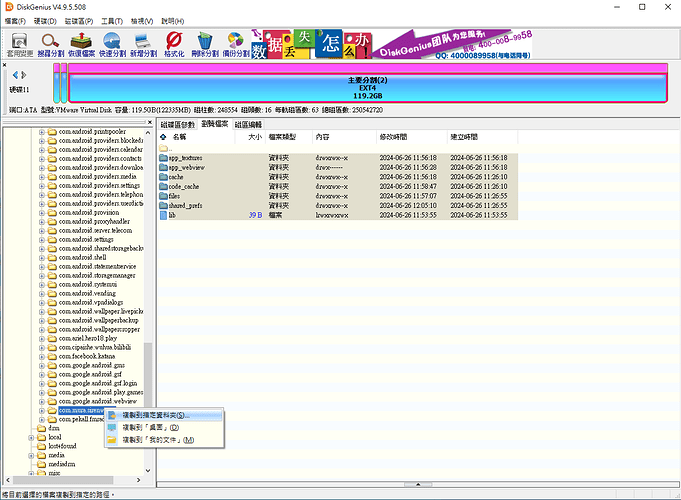681x500 pixels.
Task: Expand the com.google.android.gms tree node
Action: point(42,365)
